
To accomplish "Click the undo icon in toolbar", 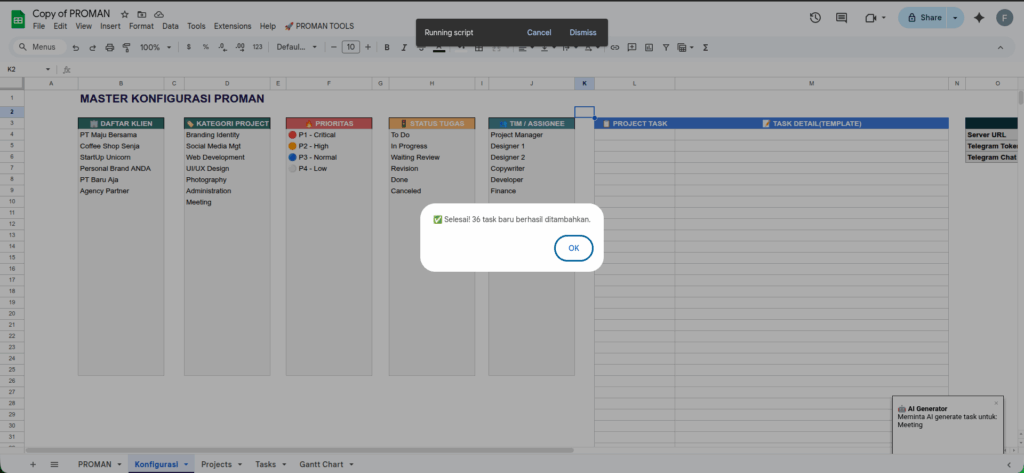I will pyautogui.click(x=76, y=47).
